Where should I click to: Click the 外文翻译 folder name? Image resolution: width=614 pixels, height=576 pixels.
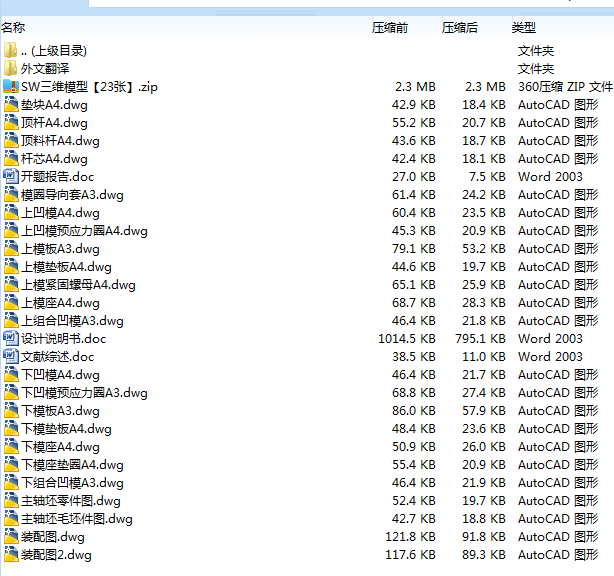pyautogui.click(x=45, y=69)
